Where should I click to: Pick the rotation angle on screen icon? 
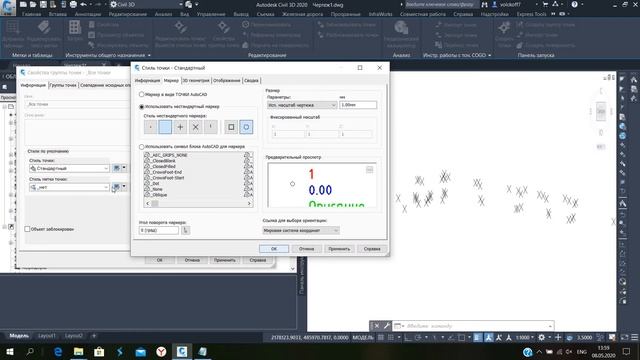click(185, 230)
